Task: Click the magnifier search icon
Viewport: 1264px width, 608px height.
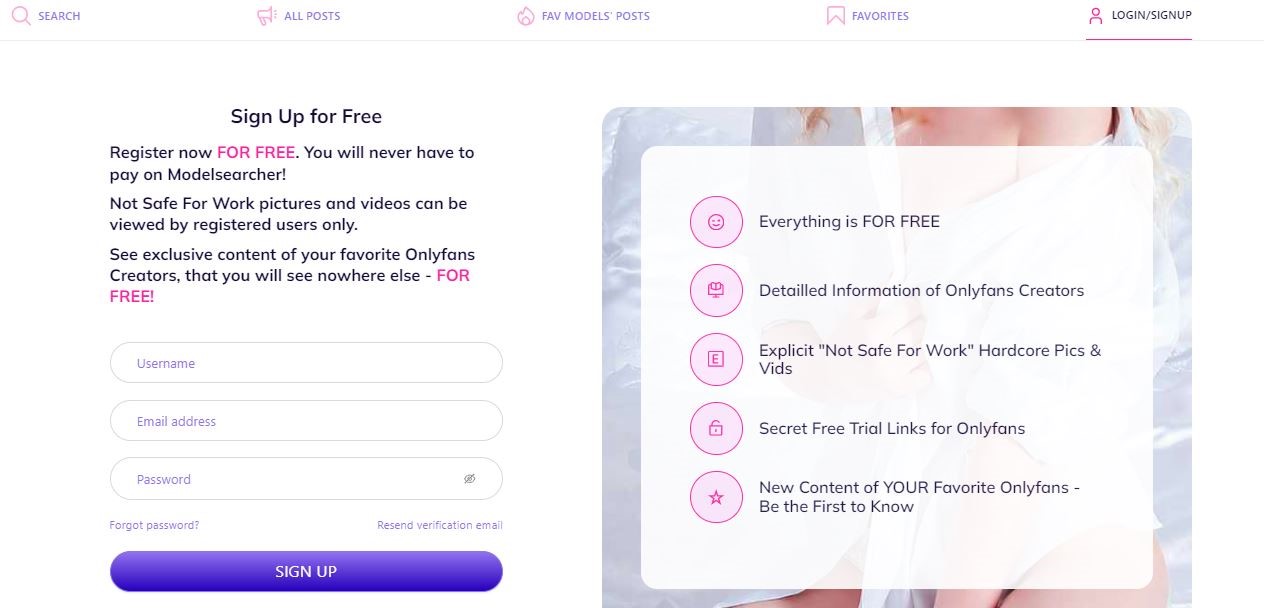Action: click(x=20, y=16)
